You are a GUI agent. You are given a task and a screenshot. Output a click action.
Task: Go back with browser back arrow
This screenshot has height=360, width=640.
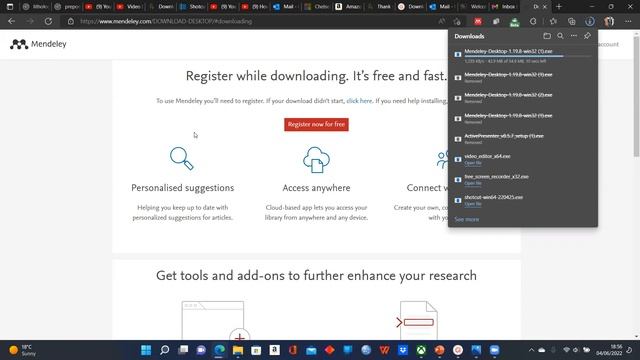(x=11, y=21)
